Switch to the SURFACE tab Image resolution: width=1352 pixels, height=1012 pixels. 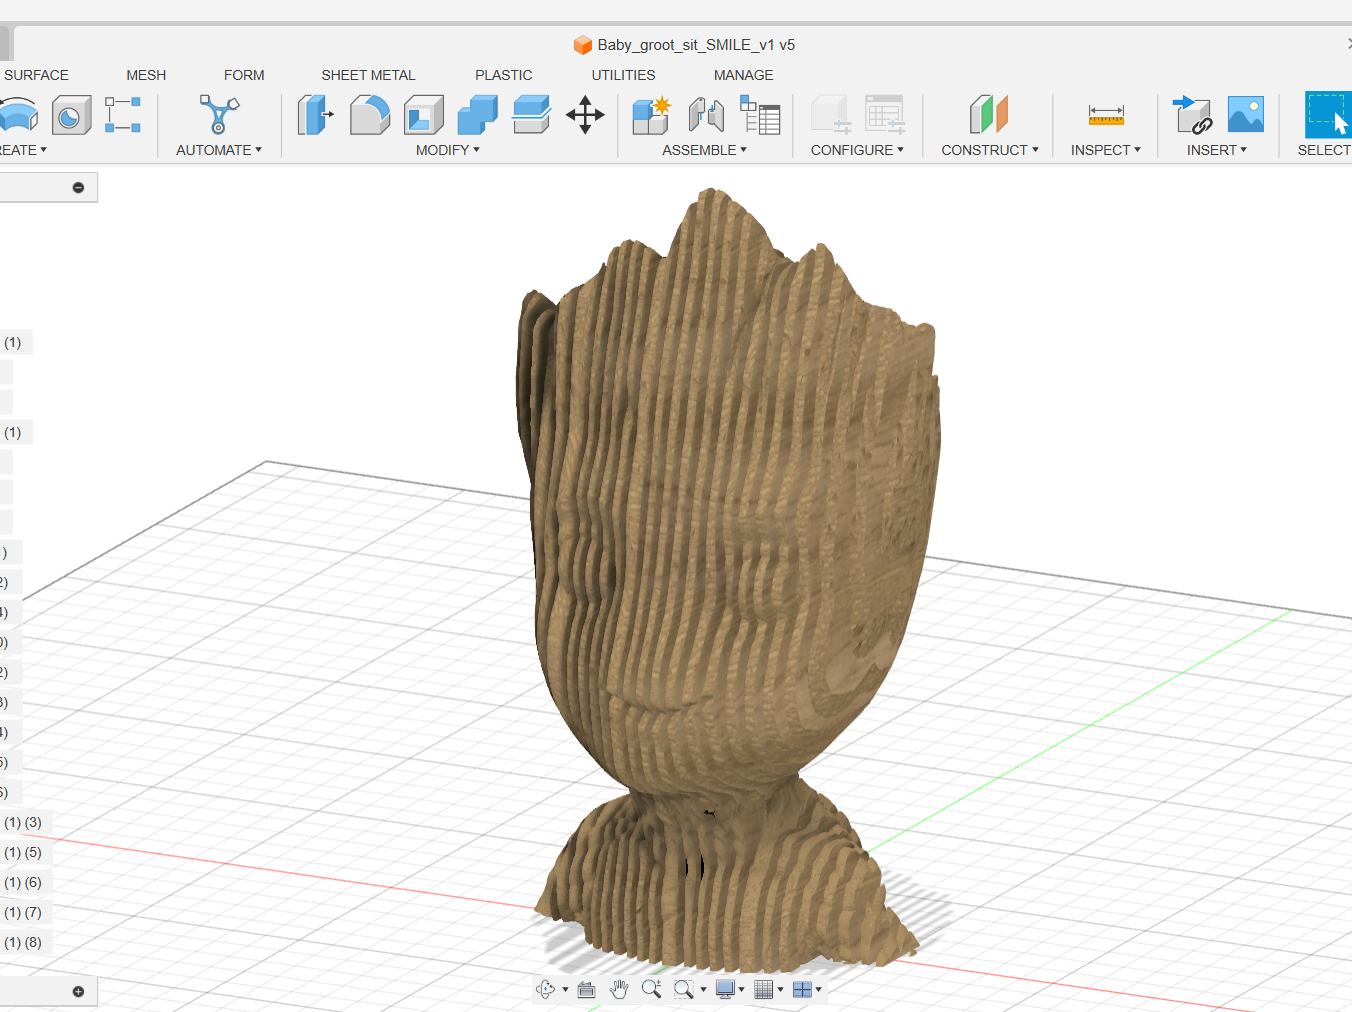click(x=36, y=75)
